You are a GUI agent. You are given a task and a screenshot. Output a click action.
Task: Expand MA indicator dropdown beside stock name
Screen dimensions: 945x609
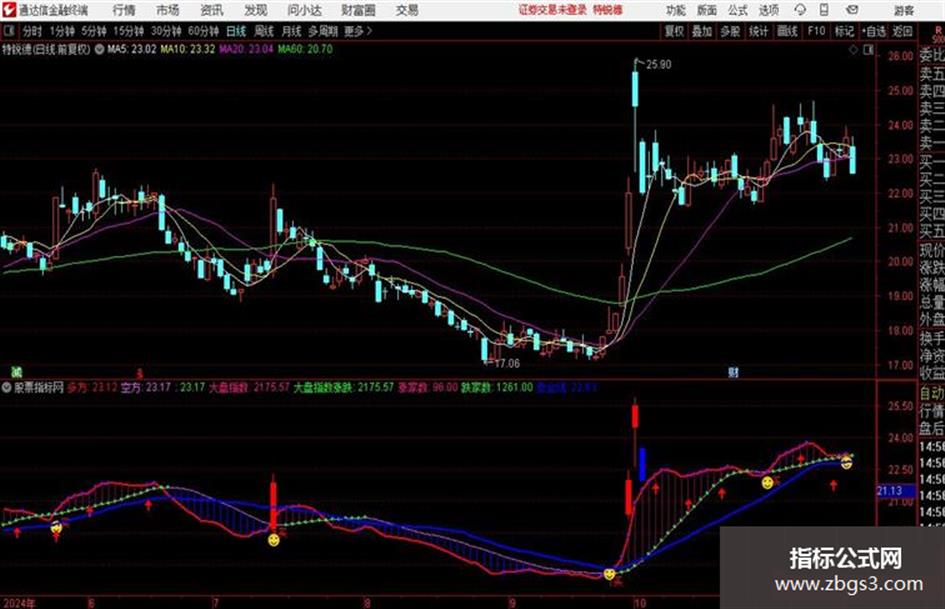(99, 49)
